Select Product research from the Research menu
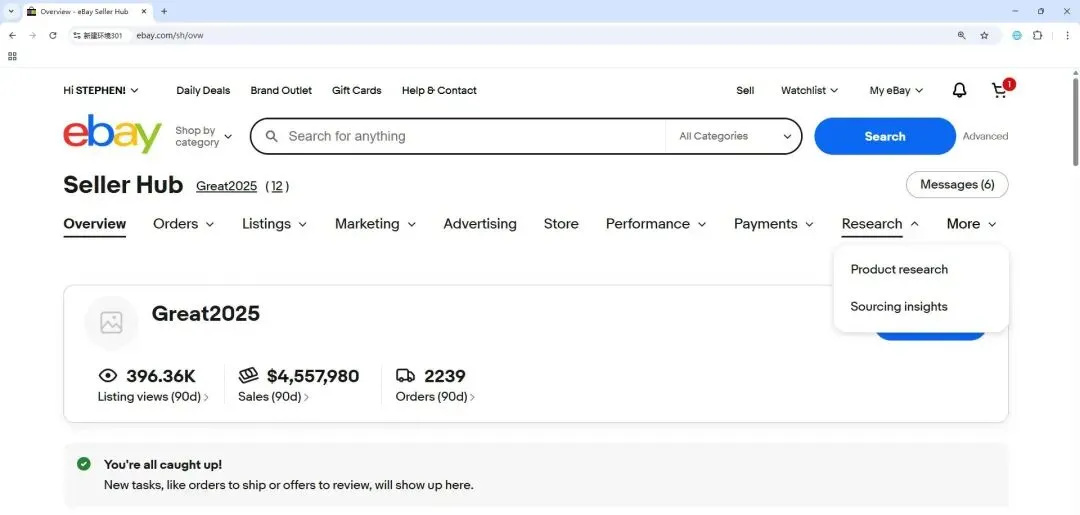 [899, 269]
